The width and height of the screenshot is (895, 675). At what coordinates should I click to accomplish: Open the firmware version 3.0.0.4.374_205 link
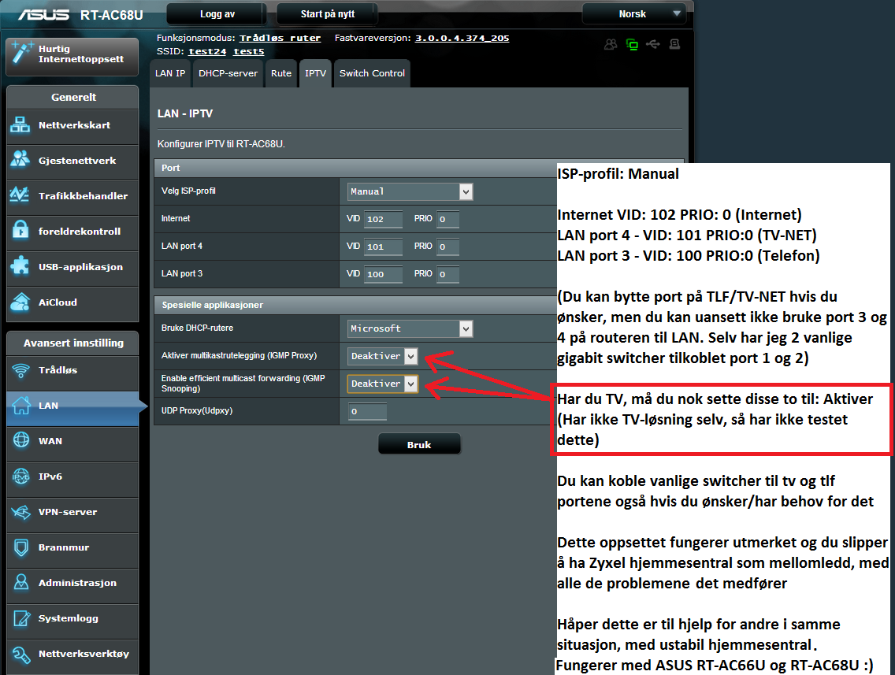[x=462, y=38]
